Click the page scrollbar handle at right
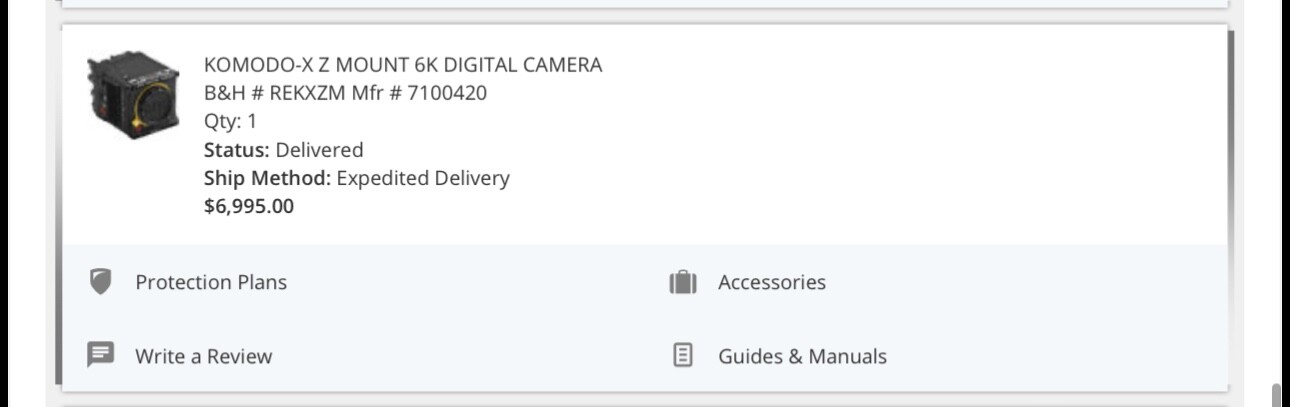Image resolution: width=1290 pixels, height=407 pixels. [x=1276, y=395]
